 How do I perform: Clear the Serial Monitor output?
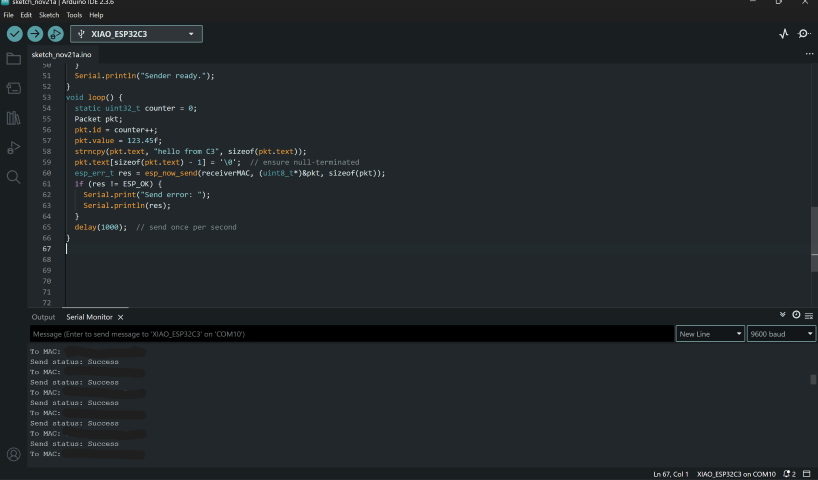[x=809, y=315]
